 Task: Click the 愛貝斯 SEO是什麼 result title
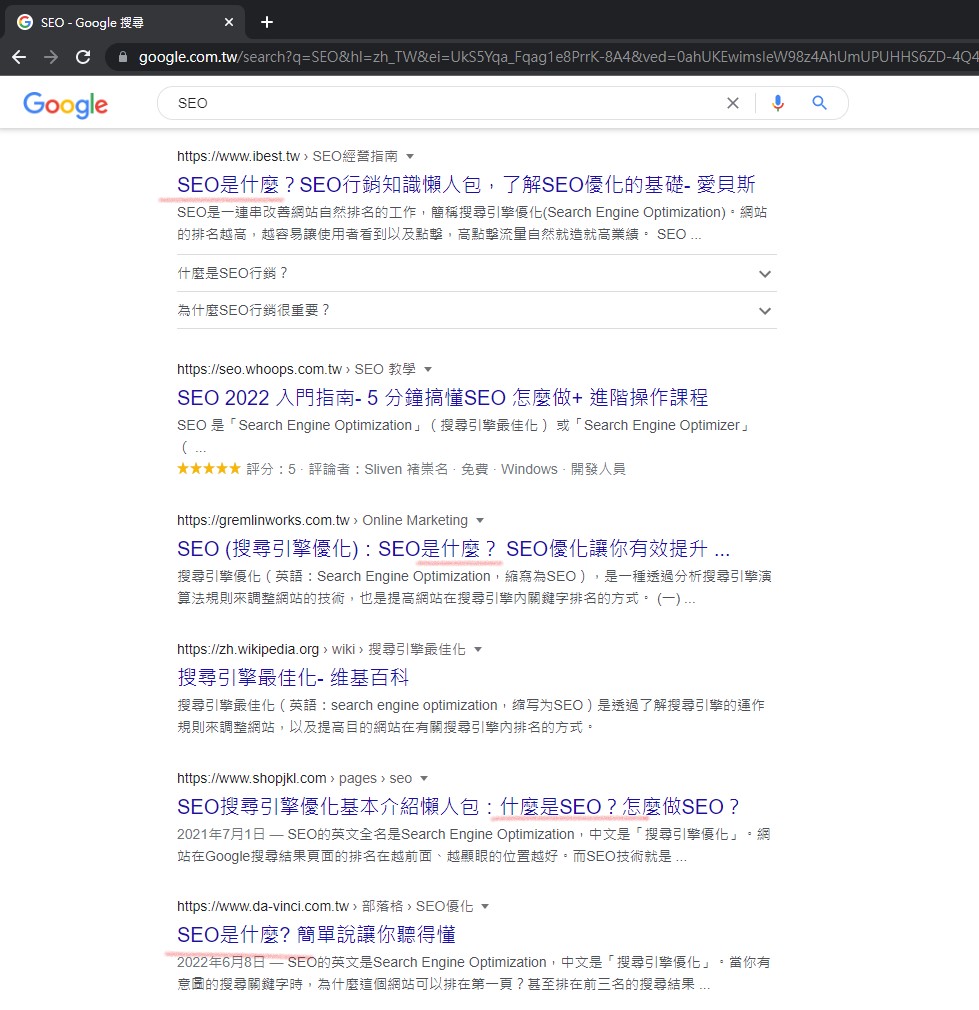pyautogui.click(x=463, y=185)
